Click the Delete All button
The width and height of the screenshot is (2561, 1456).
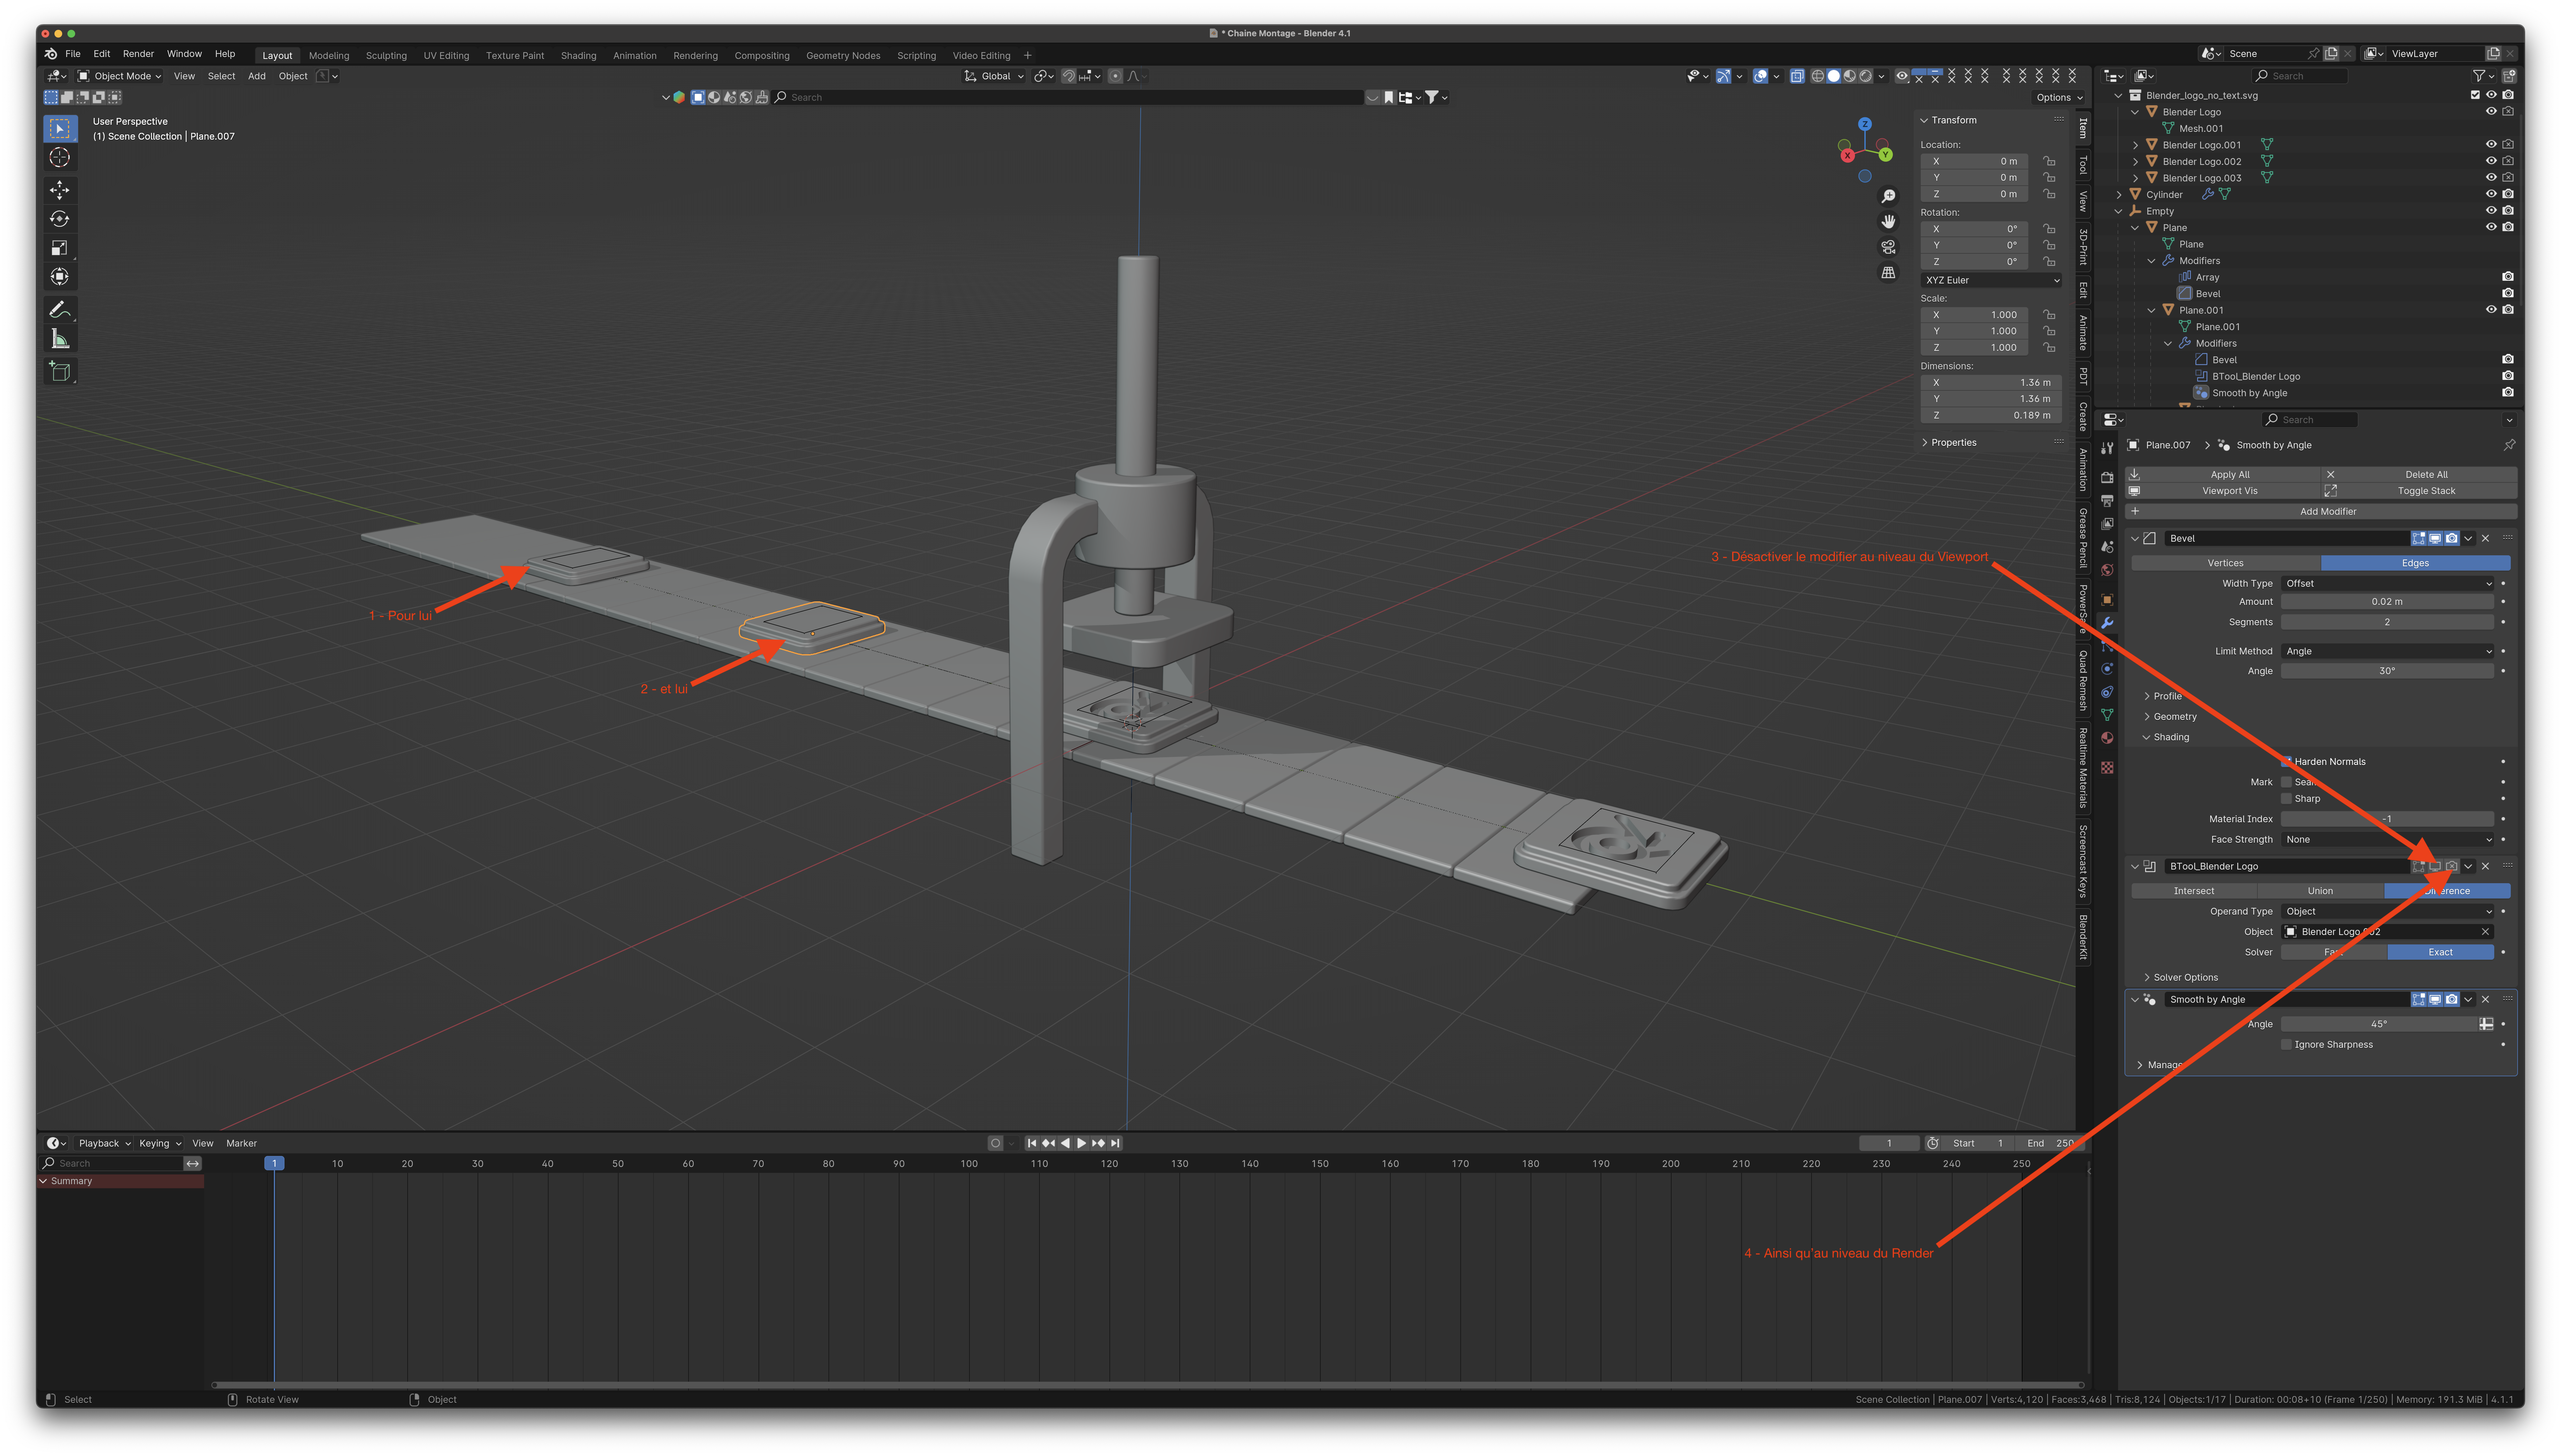[2419, 475]
